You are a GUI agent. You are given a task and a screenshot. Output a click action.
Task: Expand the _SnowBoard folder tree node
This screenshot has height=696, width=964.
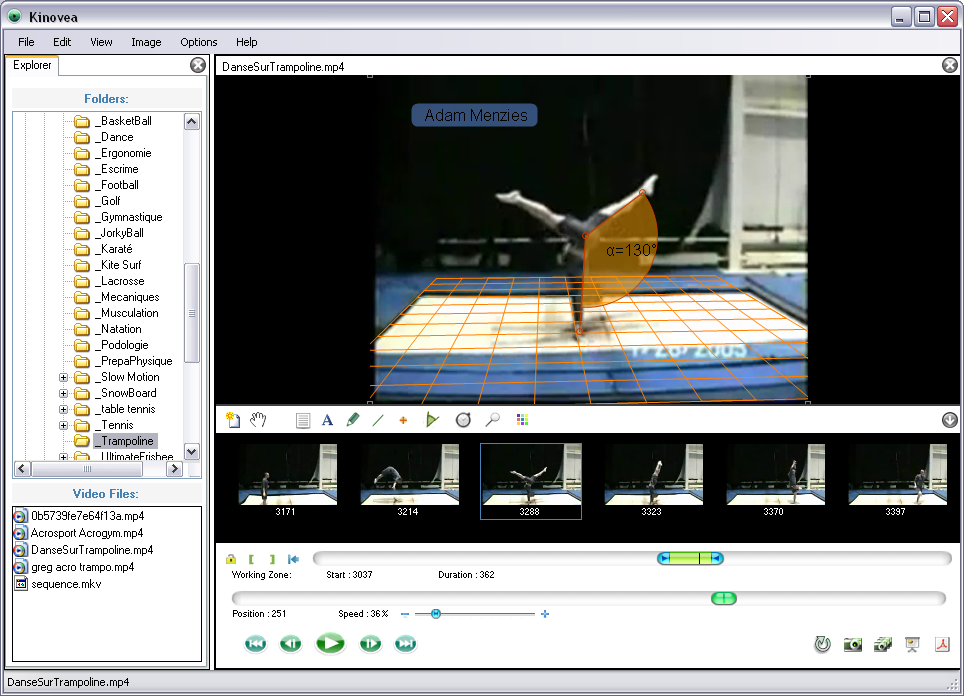tap(64, 393)
